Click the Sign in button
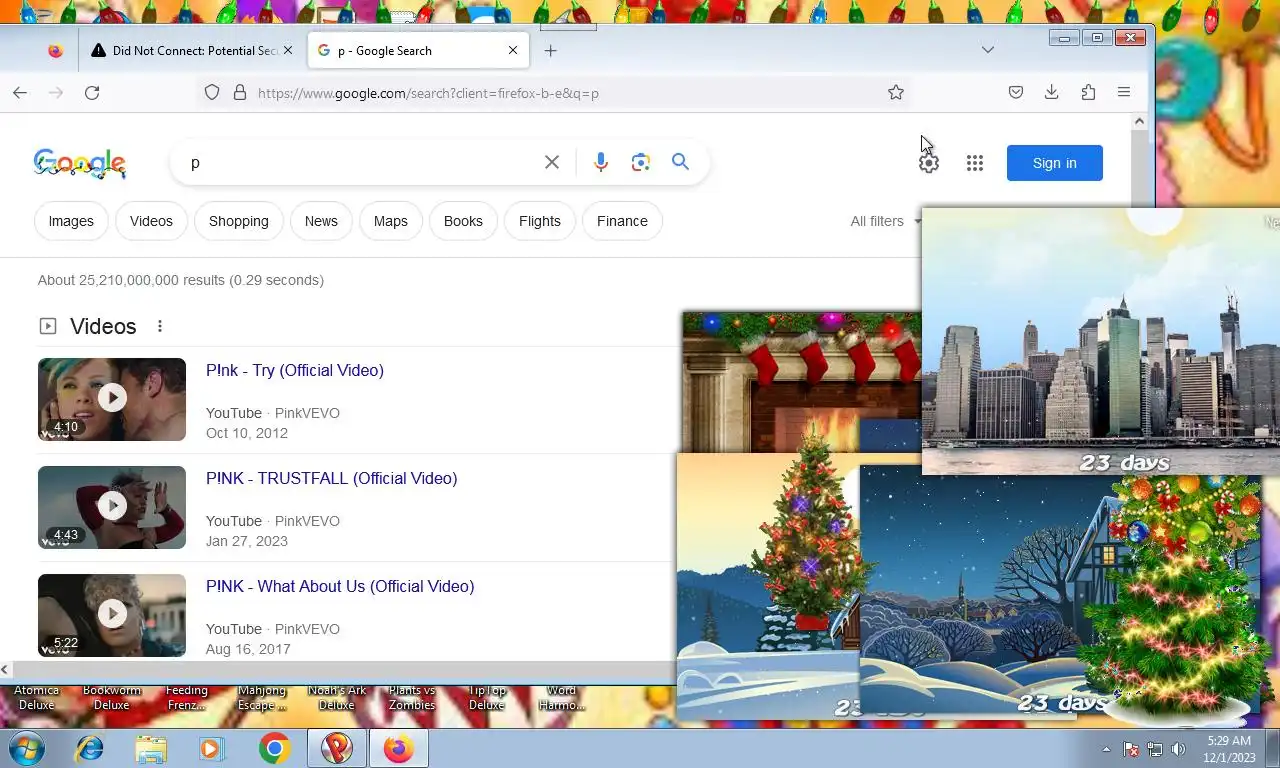1280x768 pixels. click(x=1055, y=163)
